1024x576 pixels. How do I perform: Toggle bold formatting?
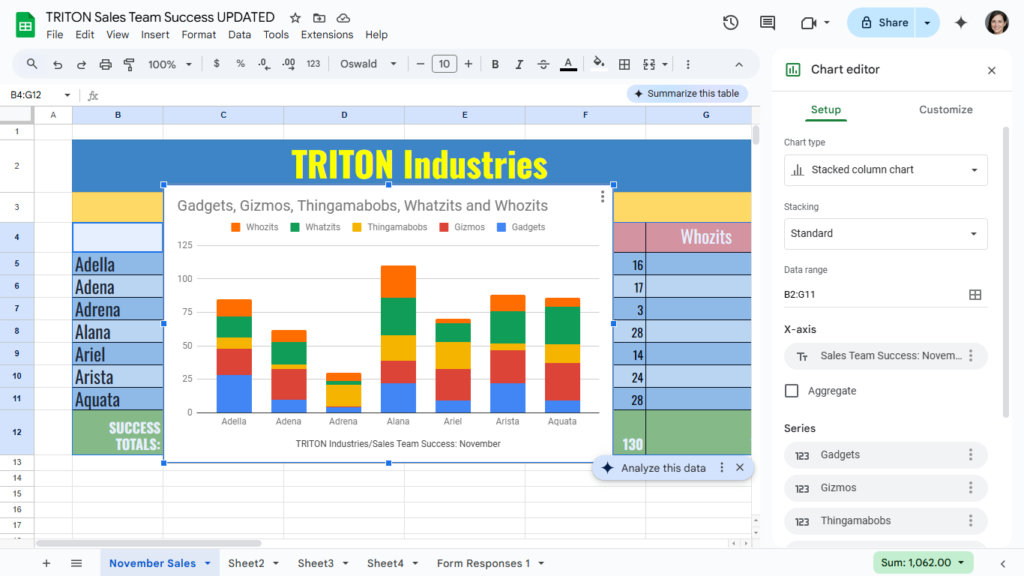click(x=495, y=64)
